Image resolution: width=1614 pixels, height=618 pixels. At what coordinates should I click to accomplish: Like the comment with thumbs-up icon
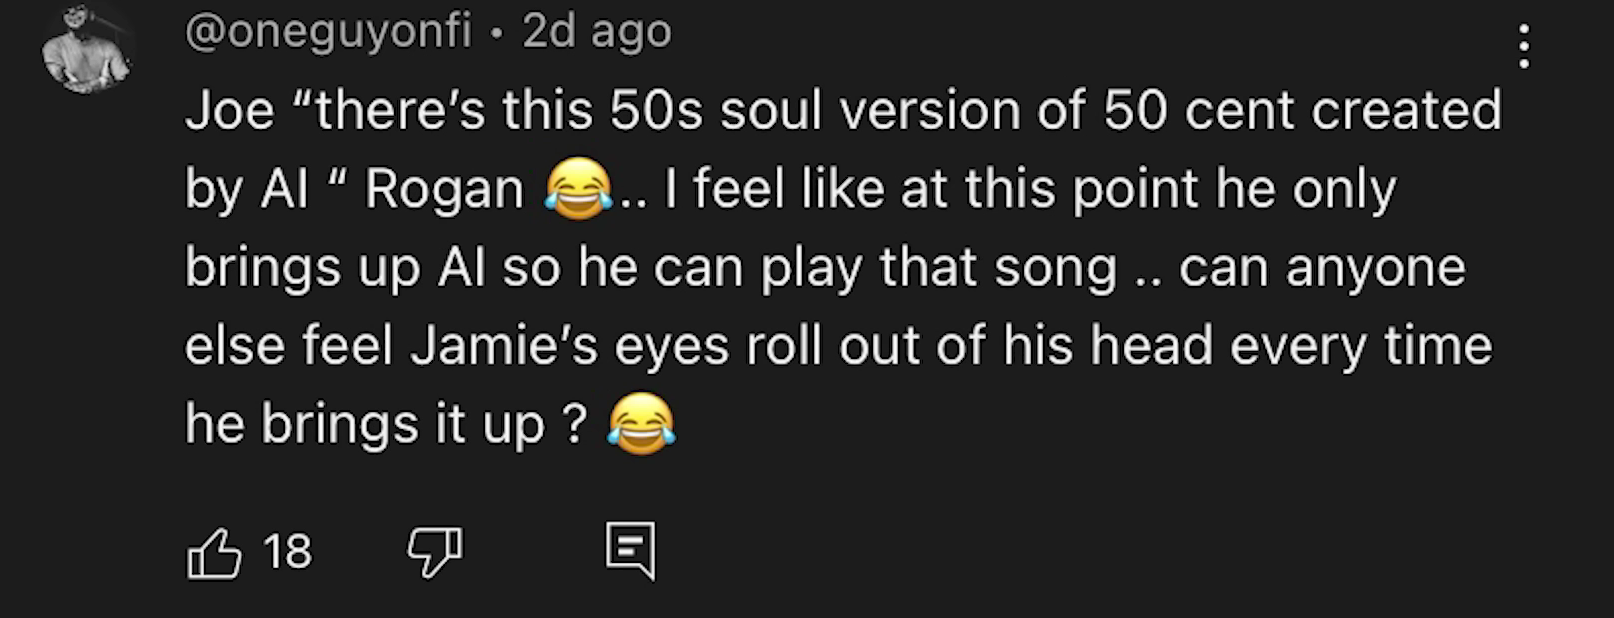point(214,552)
